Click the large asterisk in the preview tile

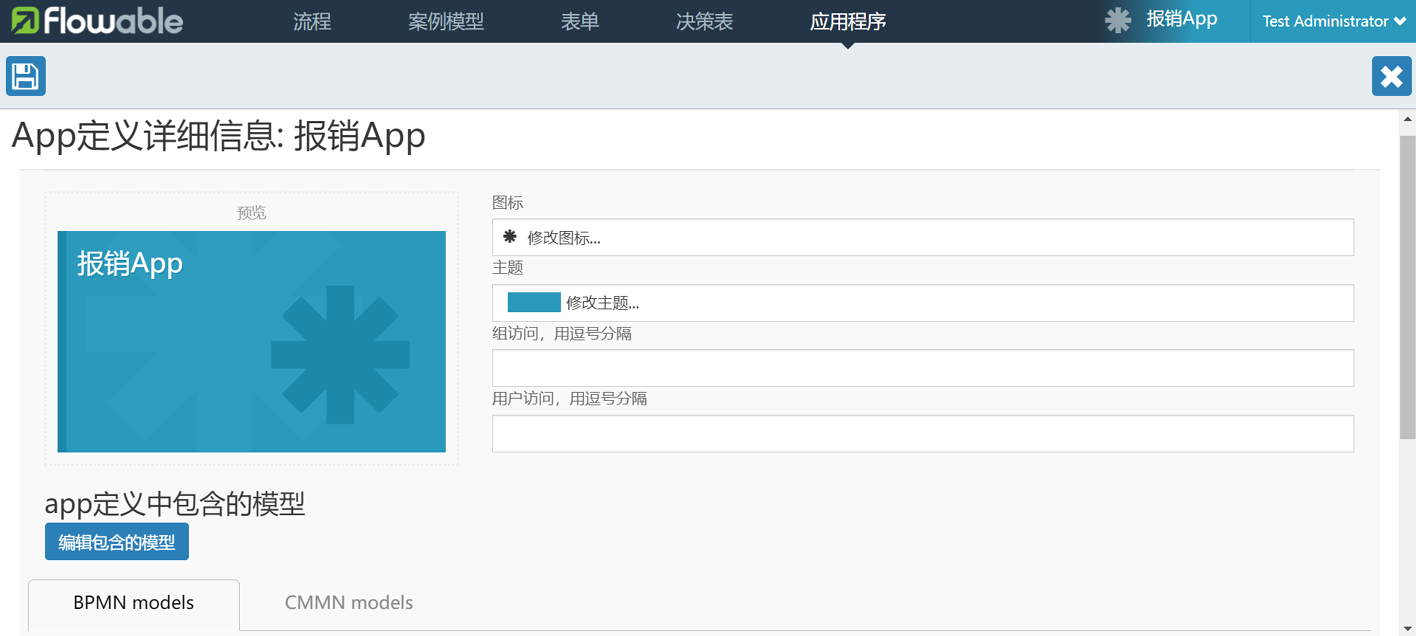click(340, 355)
